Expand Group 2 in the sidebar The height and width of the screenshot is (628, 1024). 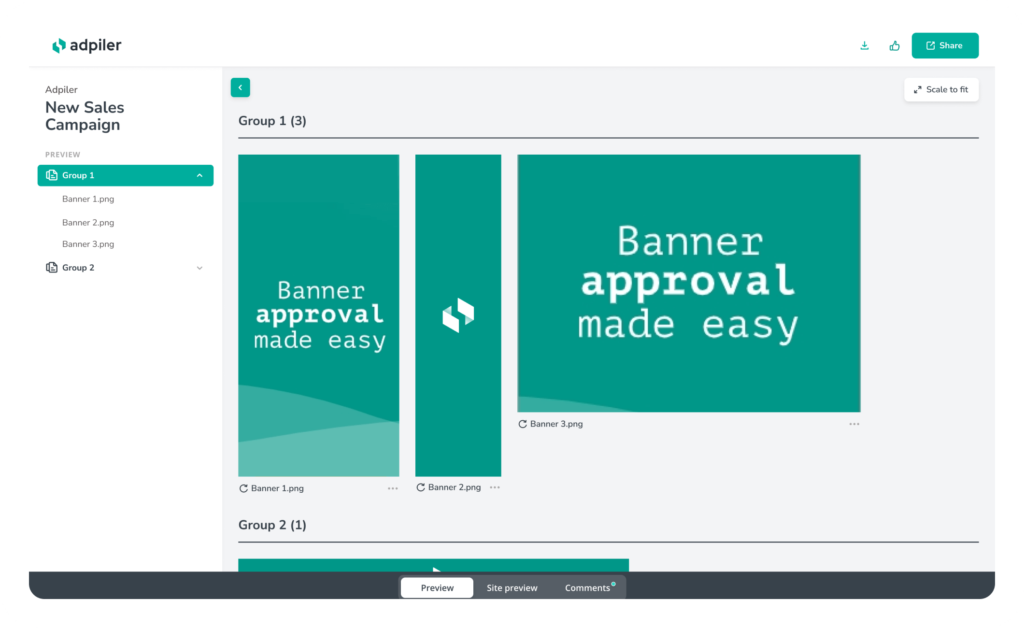[x=199, y=268]
